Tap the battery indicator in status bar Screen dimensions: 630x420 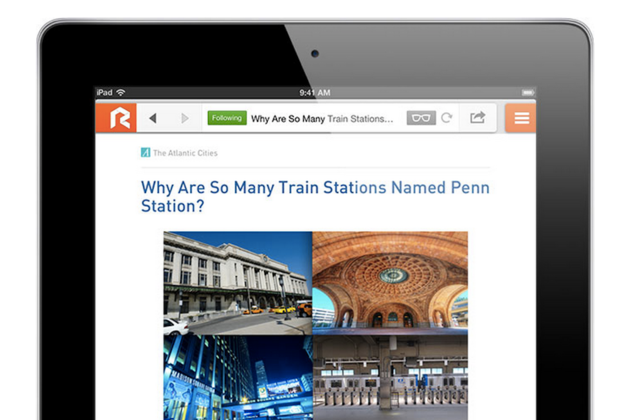coord(524,92)
